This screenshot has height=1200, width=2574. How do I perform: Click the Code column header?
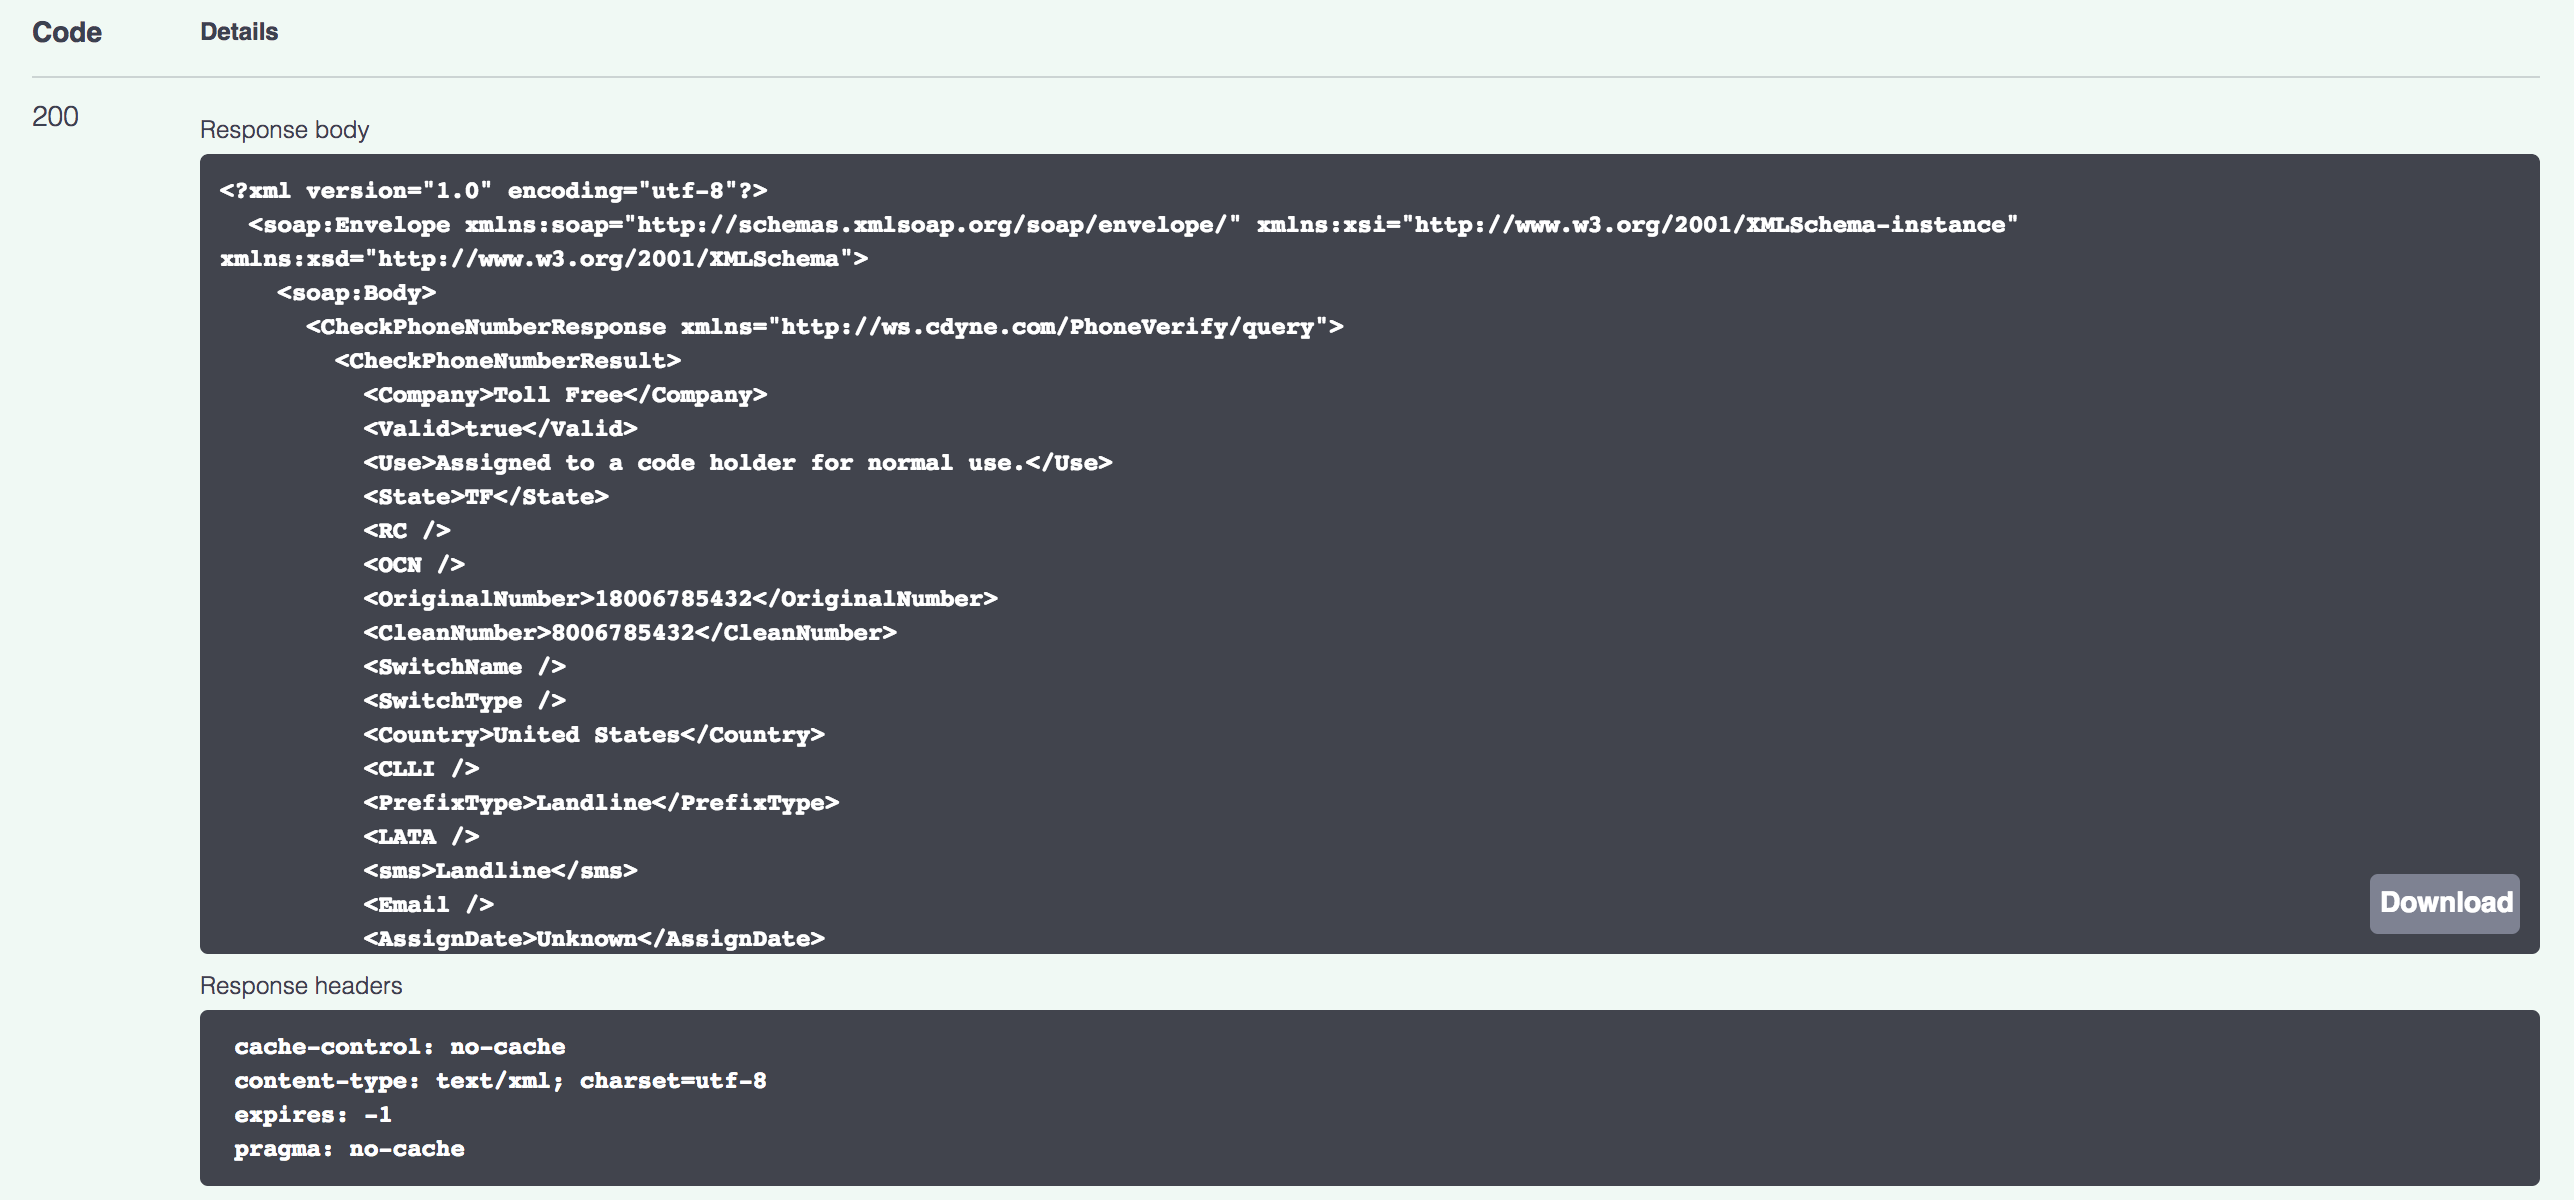tap(66, 32)
